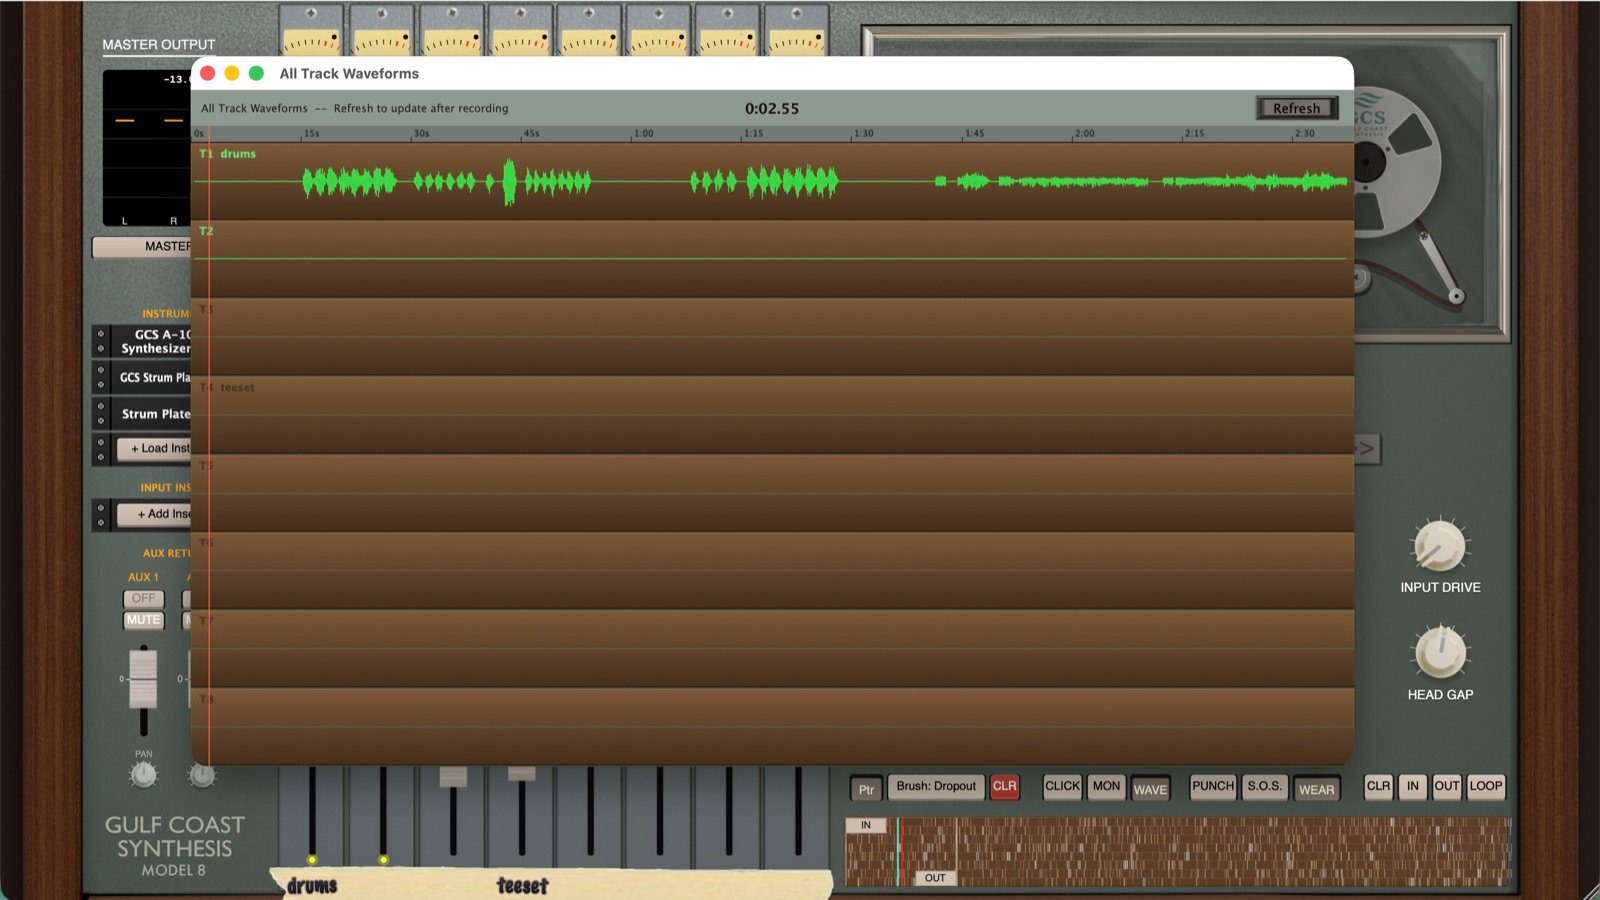Image resolution: width=1600 pixels, height=900 pixels.
Task: Set loop OUT point button
Action: tap(1446, 787)
